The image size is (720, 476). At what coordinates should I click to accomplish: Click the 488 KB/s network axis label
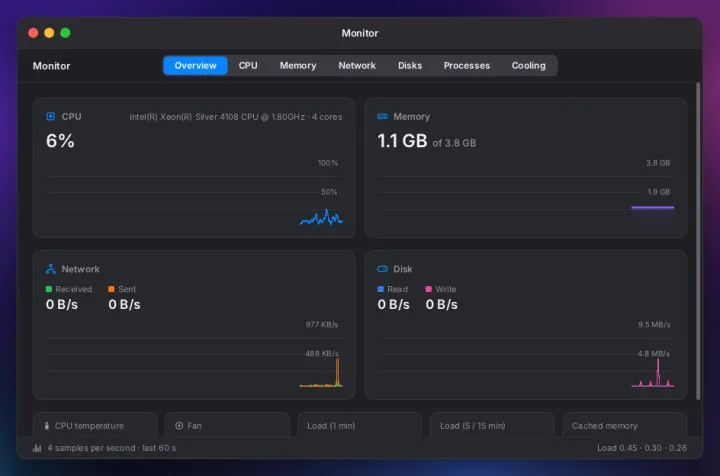(322, 353)
